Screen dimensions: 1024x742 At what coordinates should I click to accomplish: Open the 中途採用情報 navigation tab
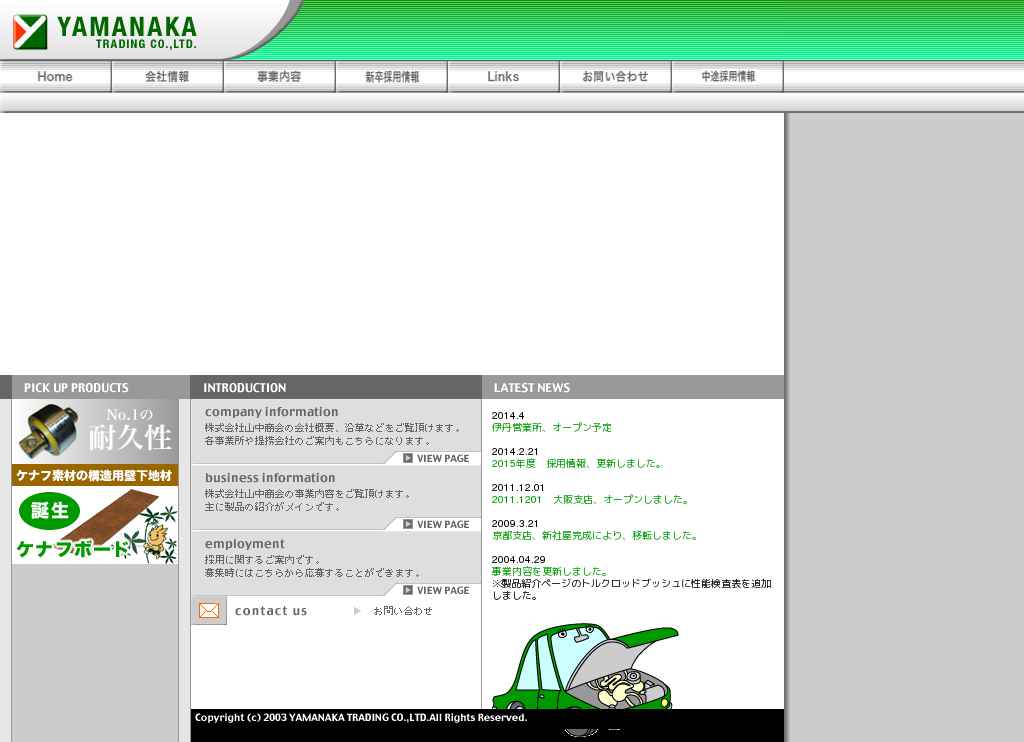[727, 77]
